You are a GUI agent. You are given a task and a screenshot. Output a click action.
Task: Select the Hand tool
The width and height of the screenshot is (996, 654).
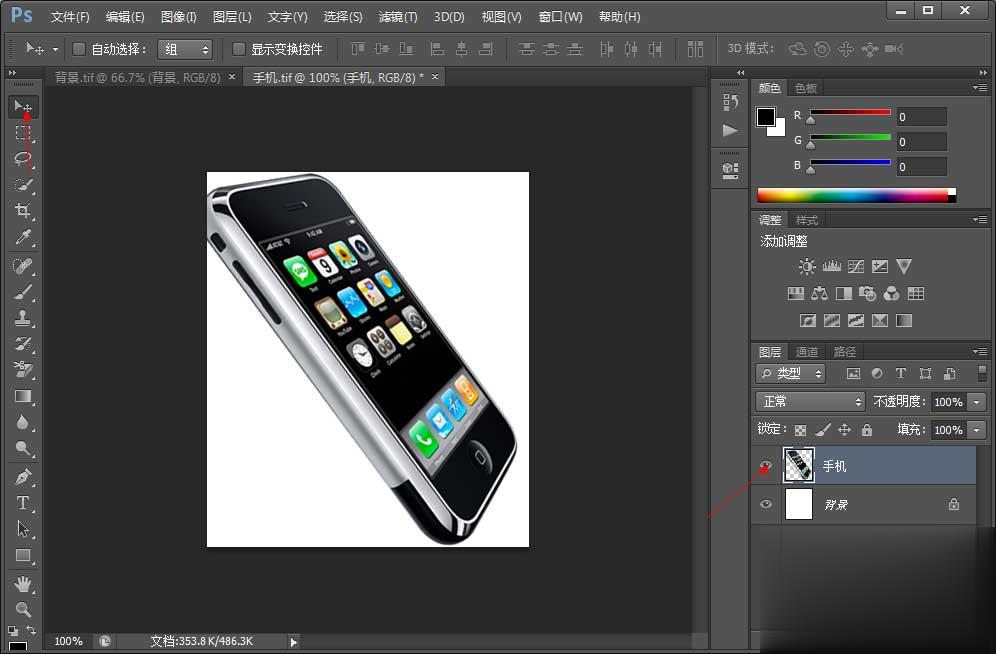coord(23,583)
